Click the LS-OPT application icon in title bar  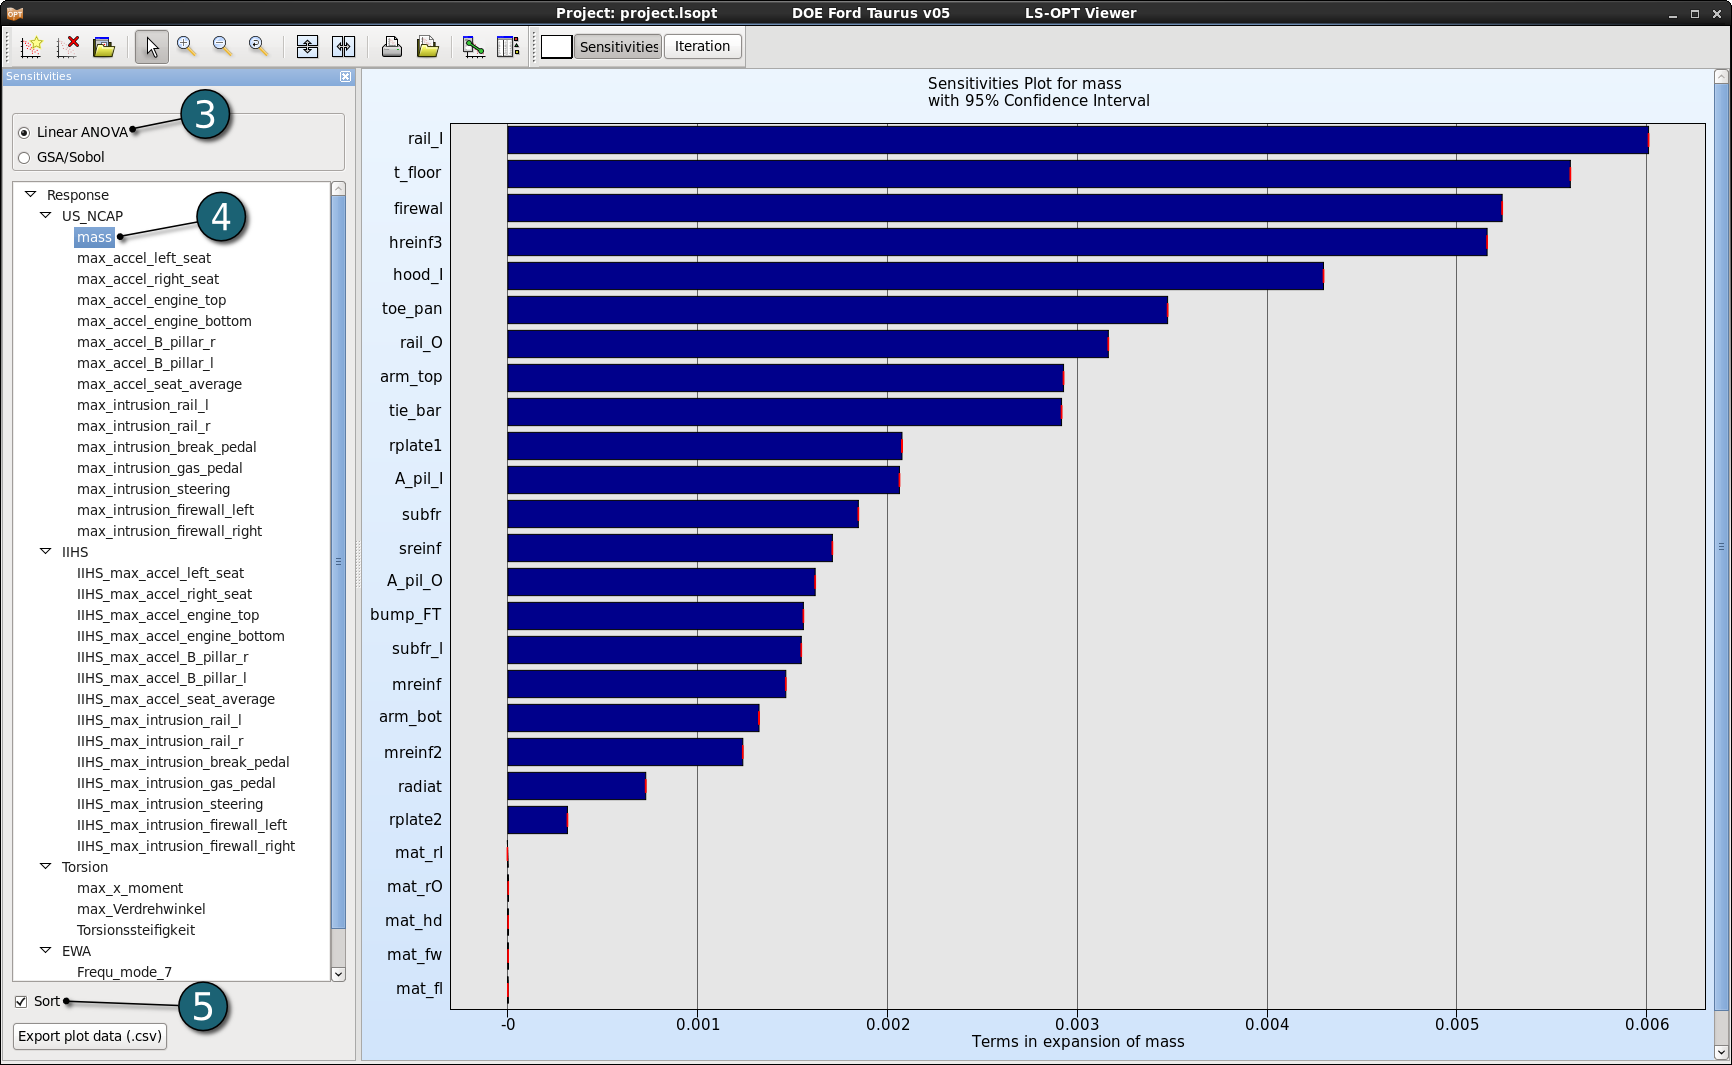coord(14,13)
